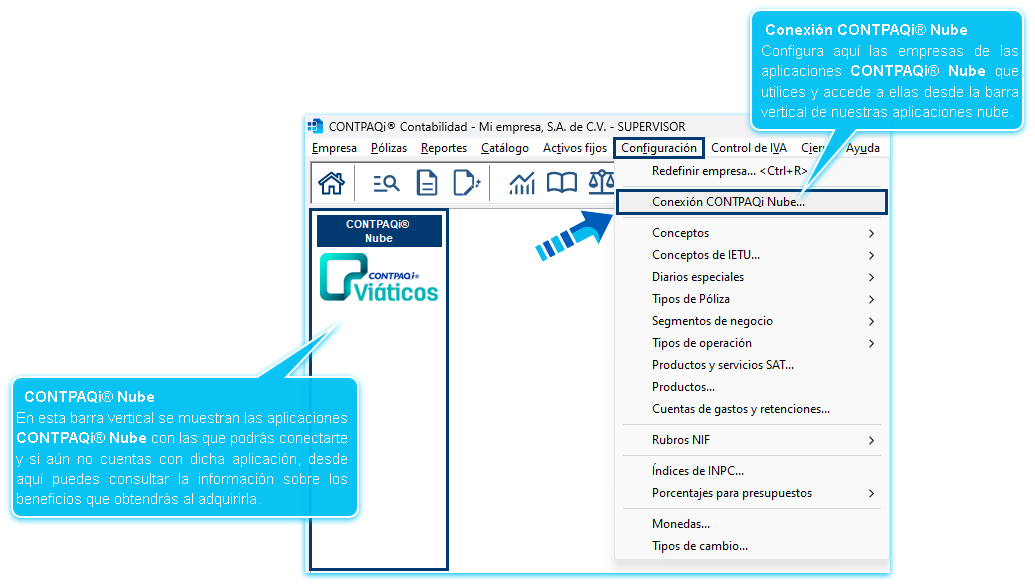This screenshot has height=584, width=1035.
Task: Click the CONTPAQi app icon in title bar
Action: [316, 126]
